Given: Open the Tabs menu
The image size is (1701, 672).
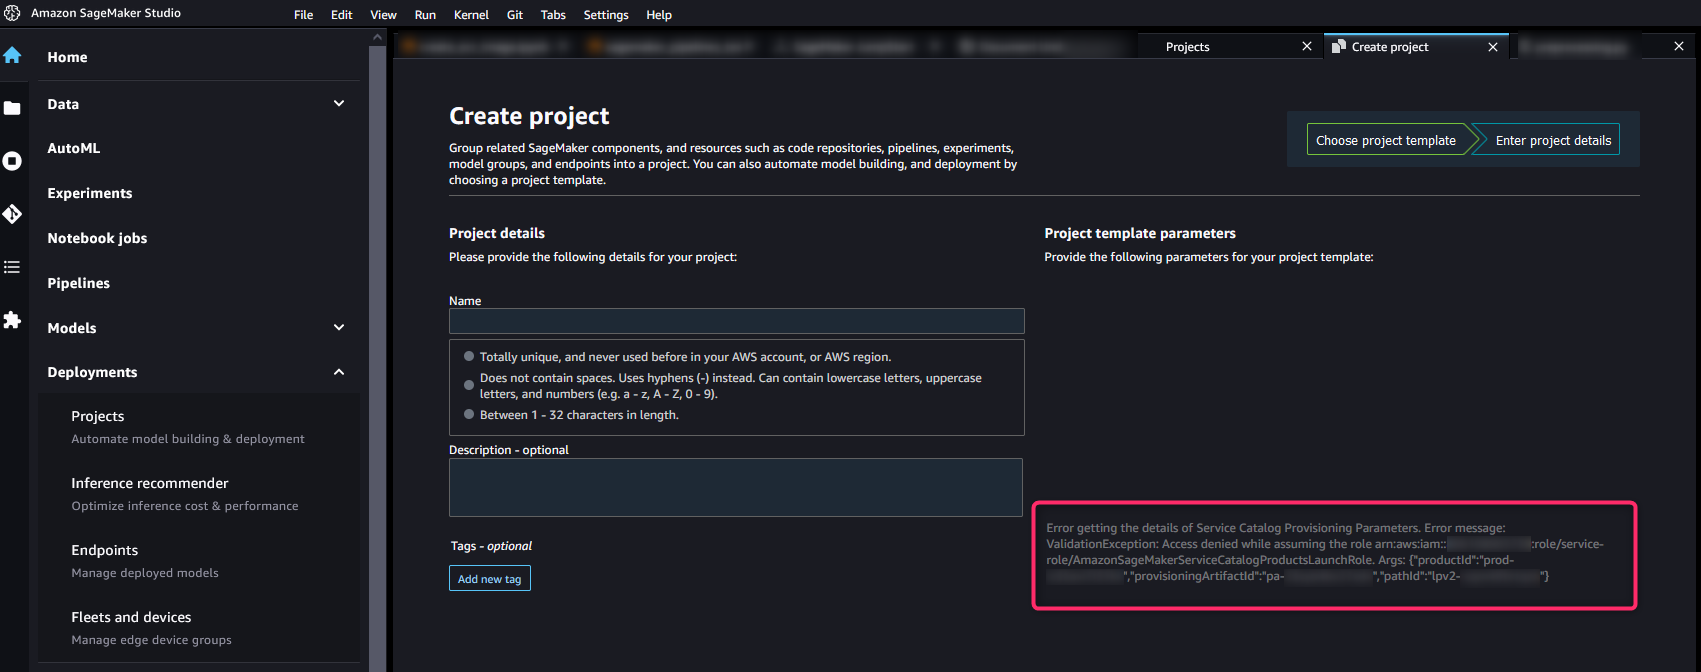Looking at the screenshot, I should coord(553,15).
